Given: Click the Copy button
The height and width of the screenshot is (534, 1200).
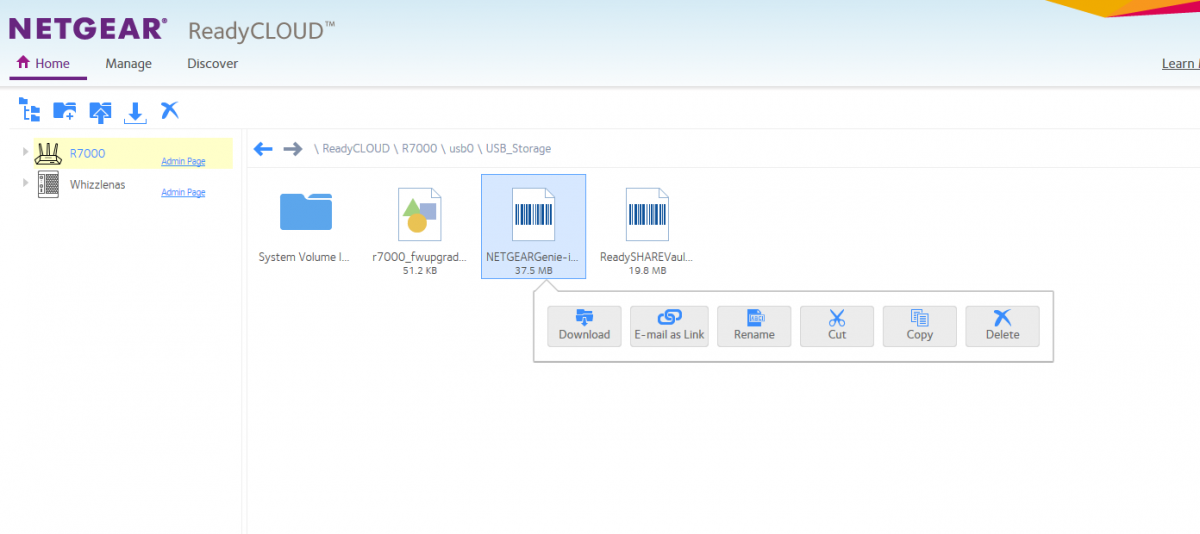Looking at the screenshot, I should point(920,326).
